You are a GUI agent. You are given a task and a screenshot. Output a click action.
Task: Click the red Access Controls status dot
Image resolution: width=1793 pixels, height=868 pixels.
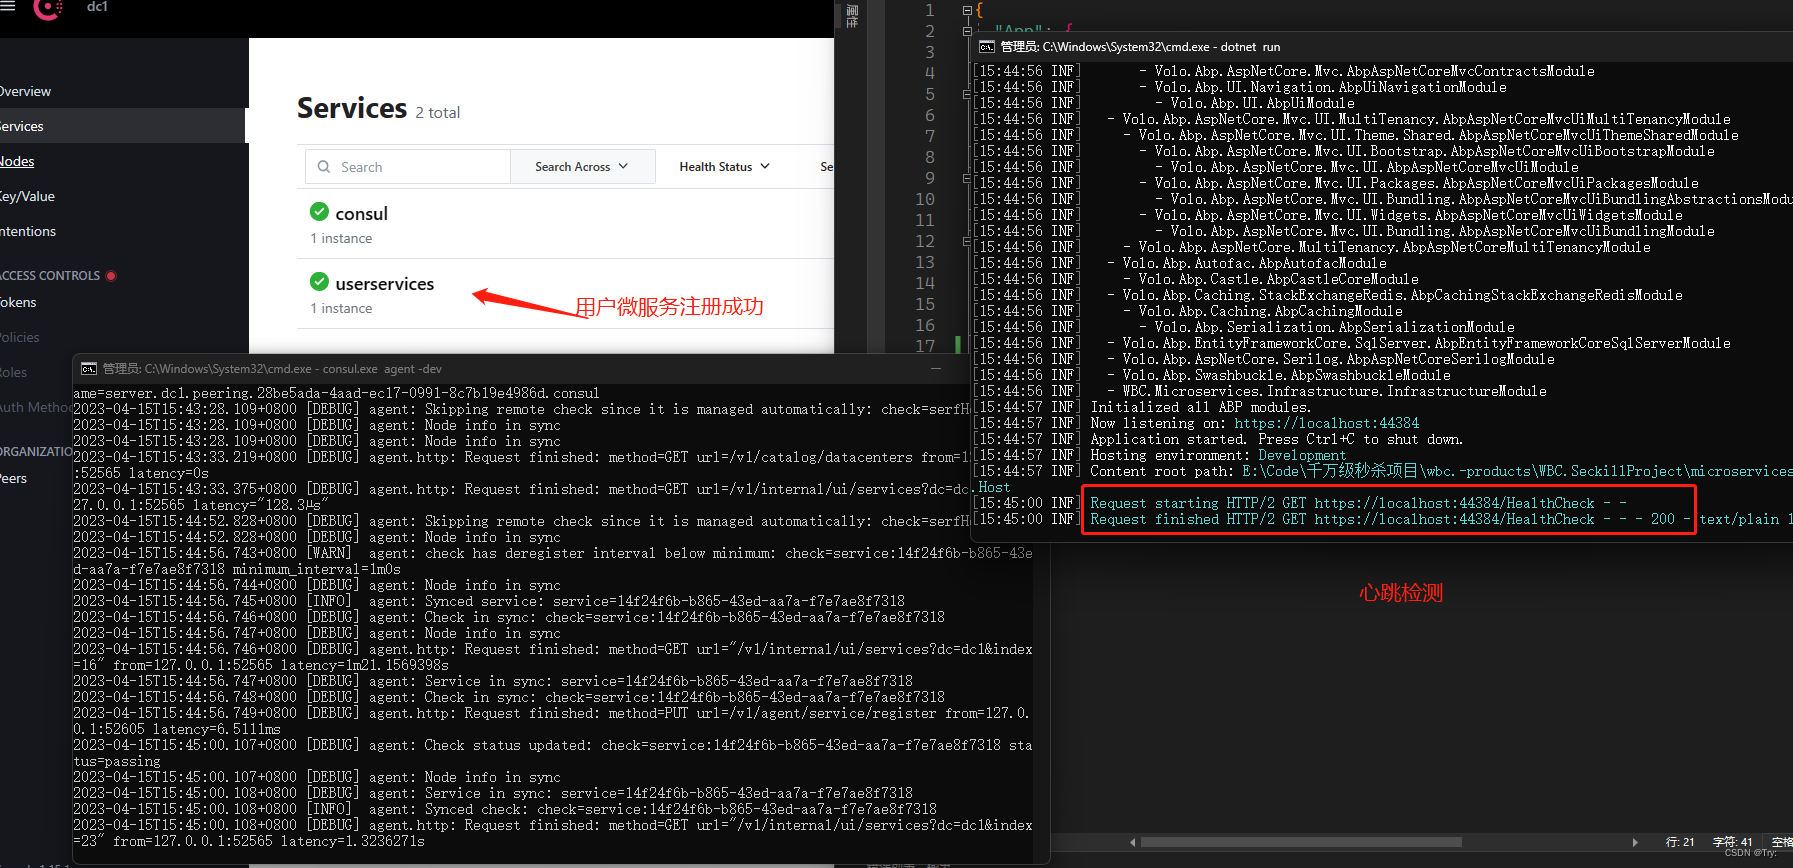111,276
